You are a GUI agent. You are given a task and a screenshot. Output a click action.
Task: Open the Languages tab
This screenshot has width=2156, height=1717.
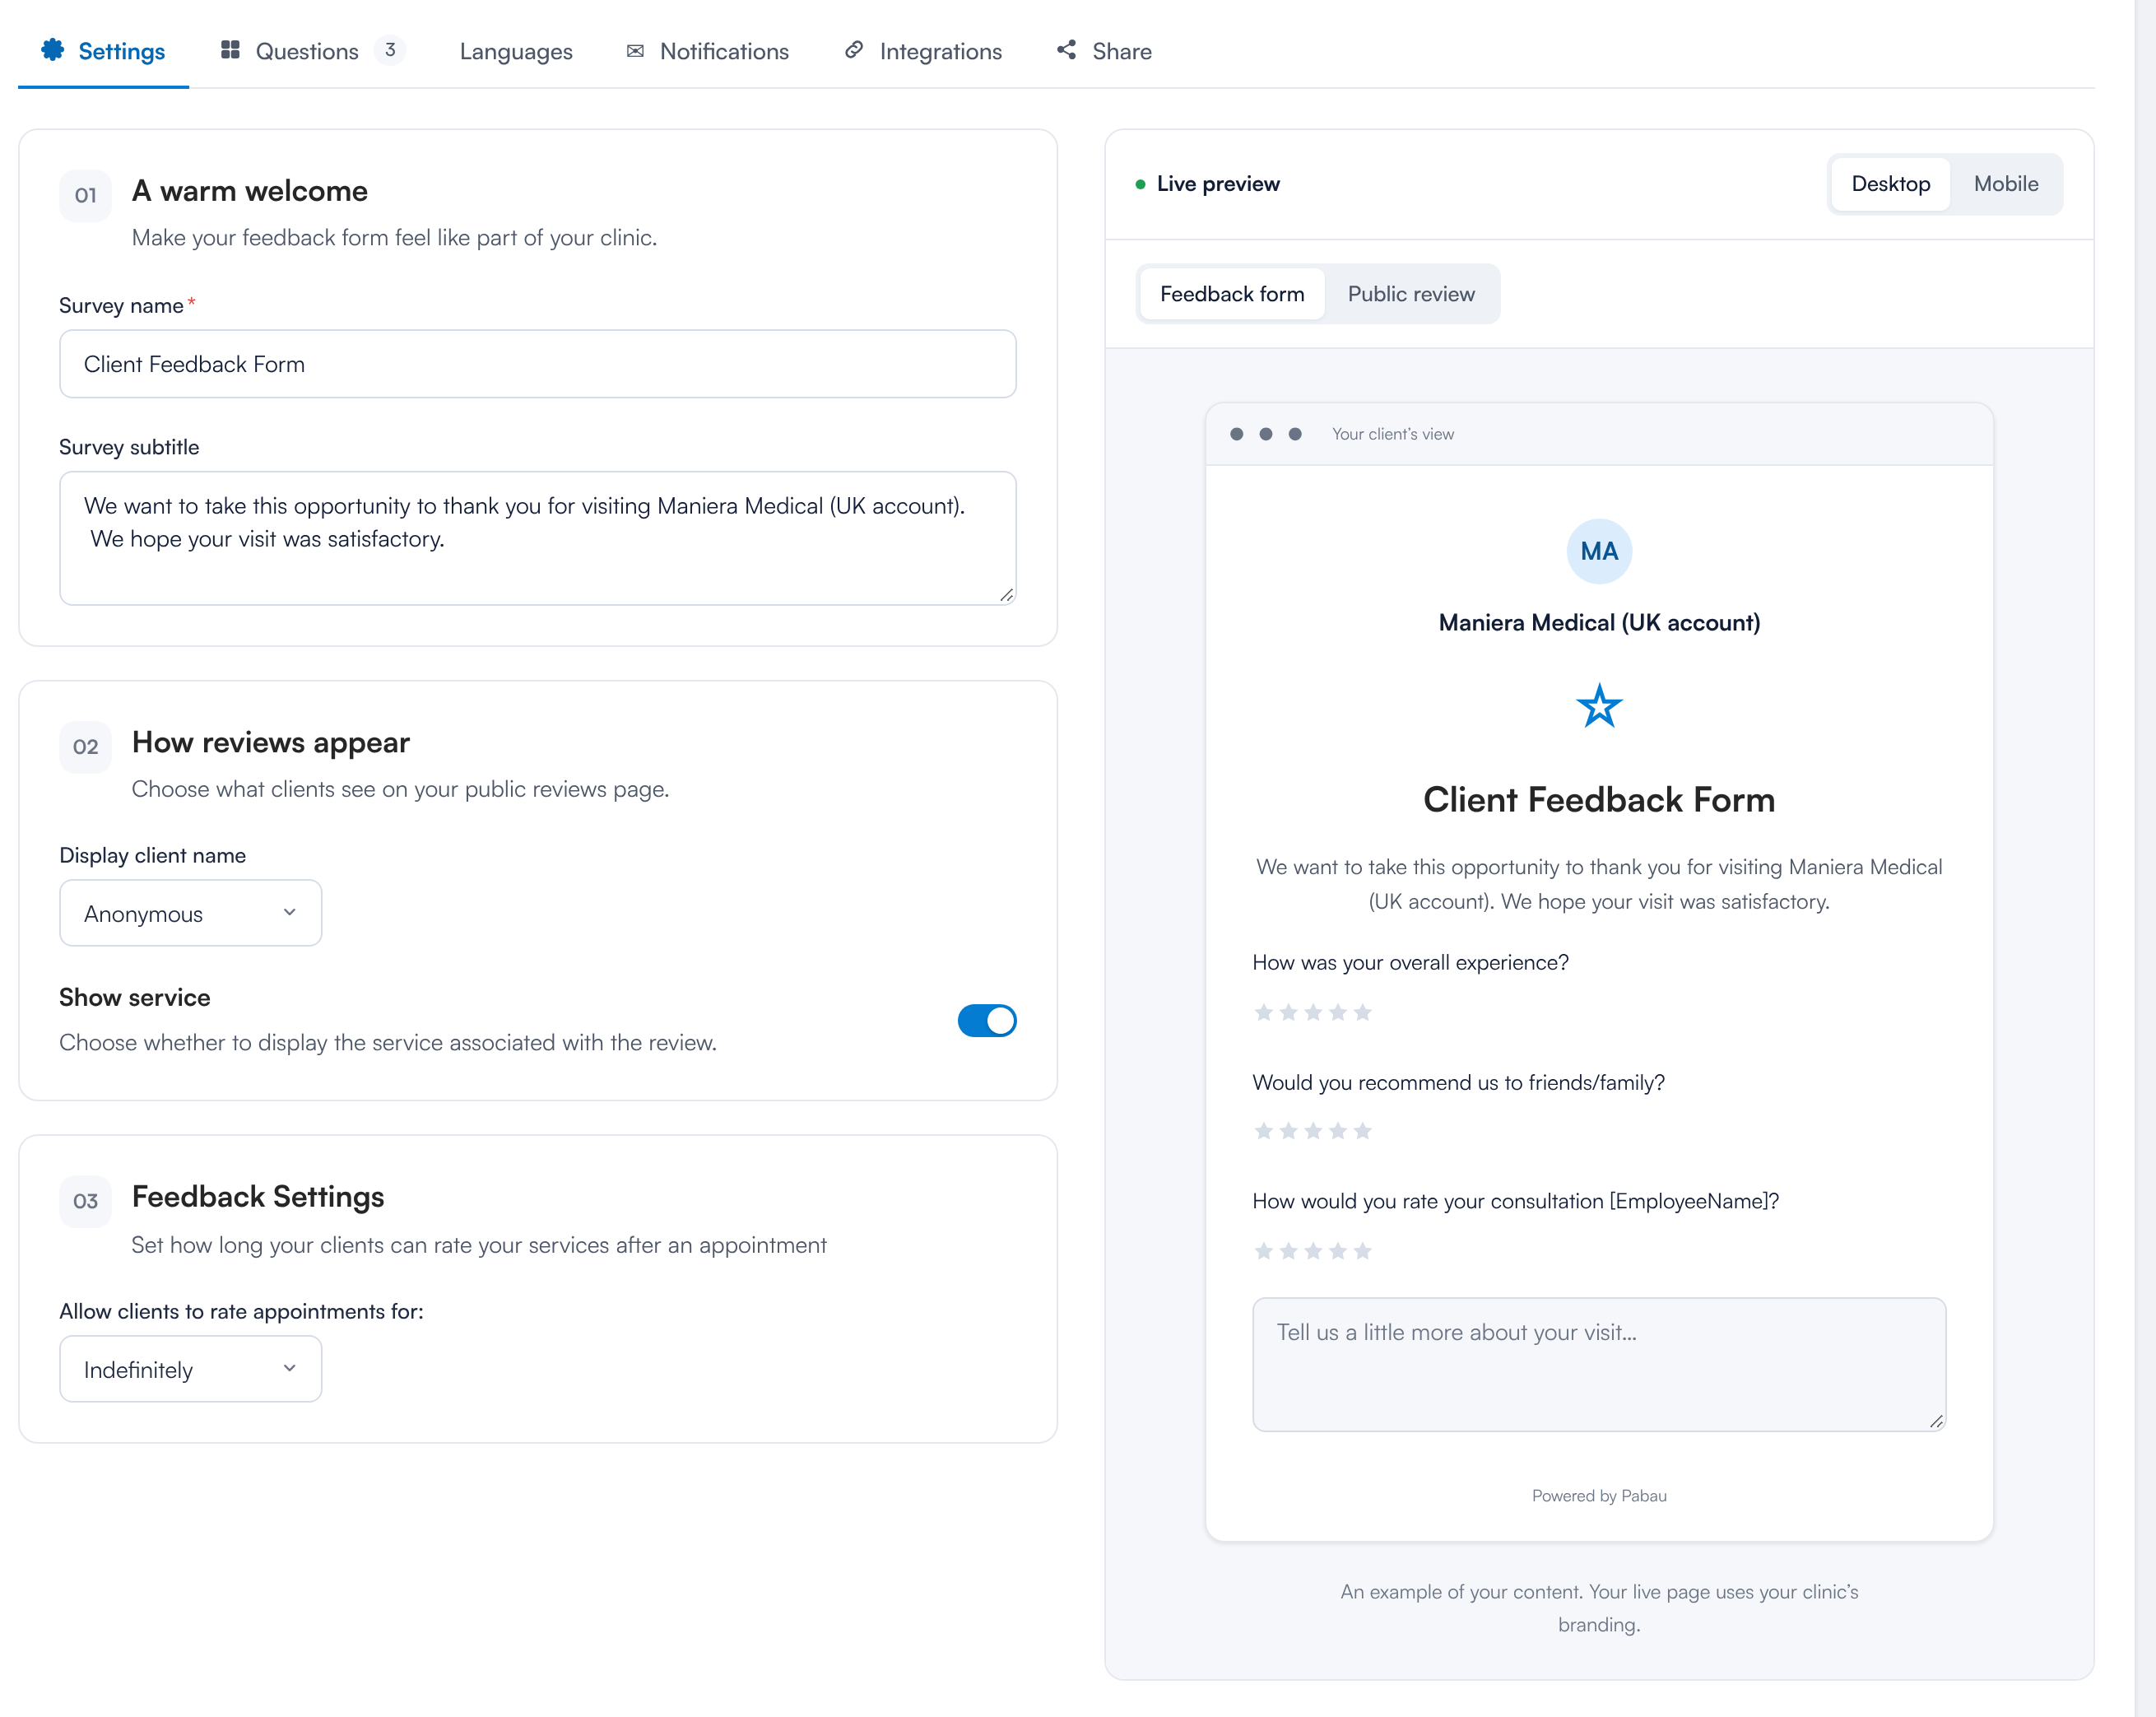click(x=516, y=51)
